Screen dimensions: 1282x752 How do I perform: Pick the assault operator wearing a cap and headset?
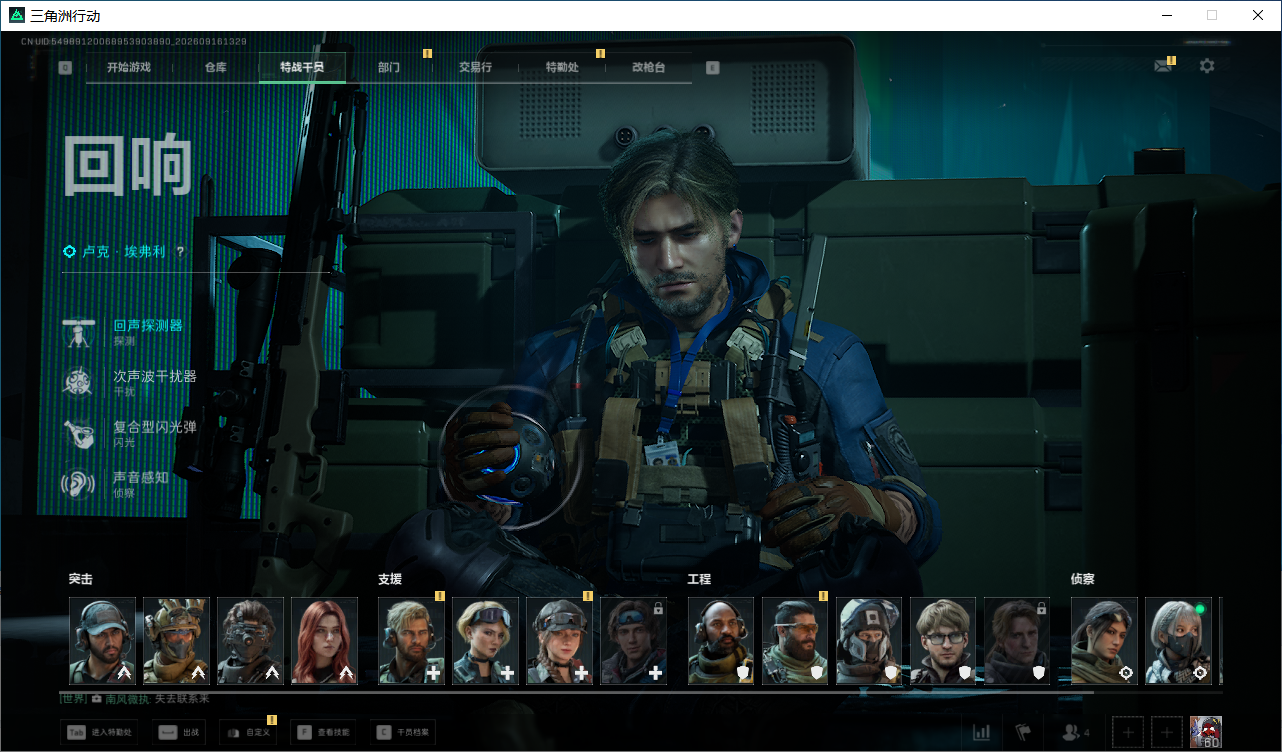point(103,641)
